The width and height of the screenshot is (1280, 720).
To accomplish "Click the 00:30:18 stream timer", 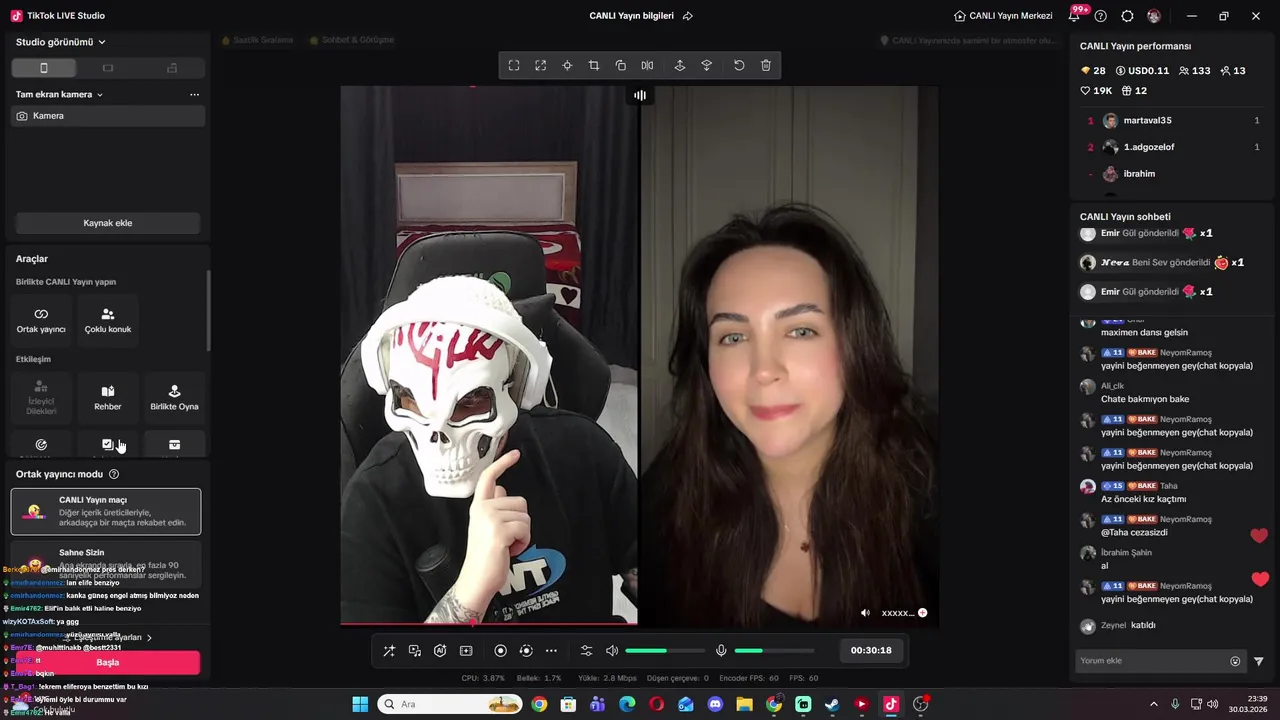I will 871,650.
